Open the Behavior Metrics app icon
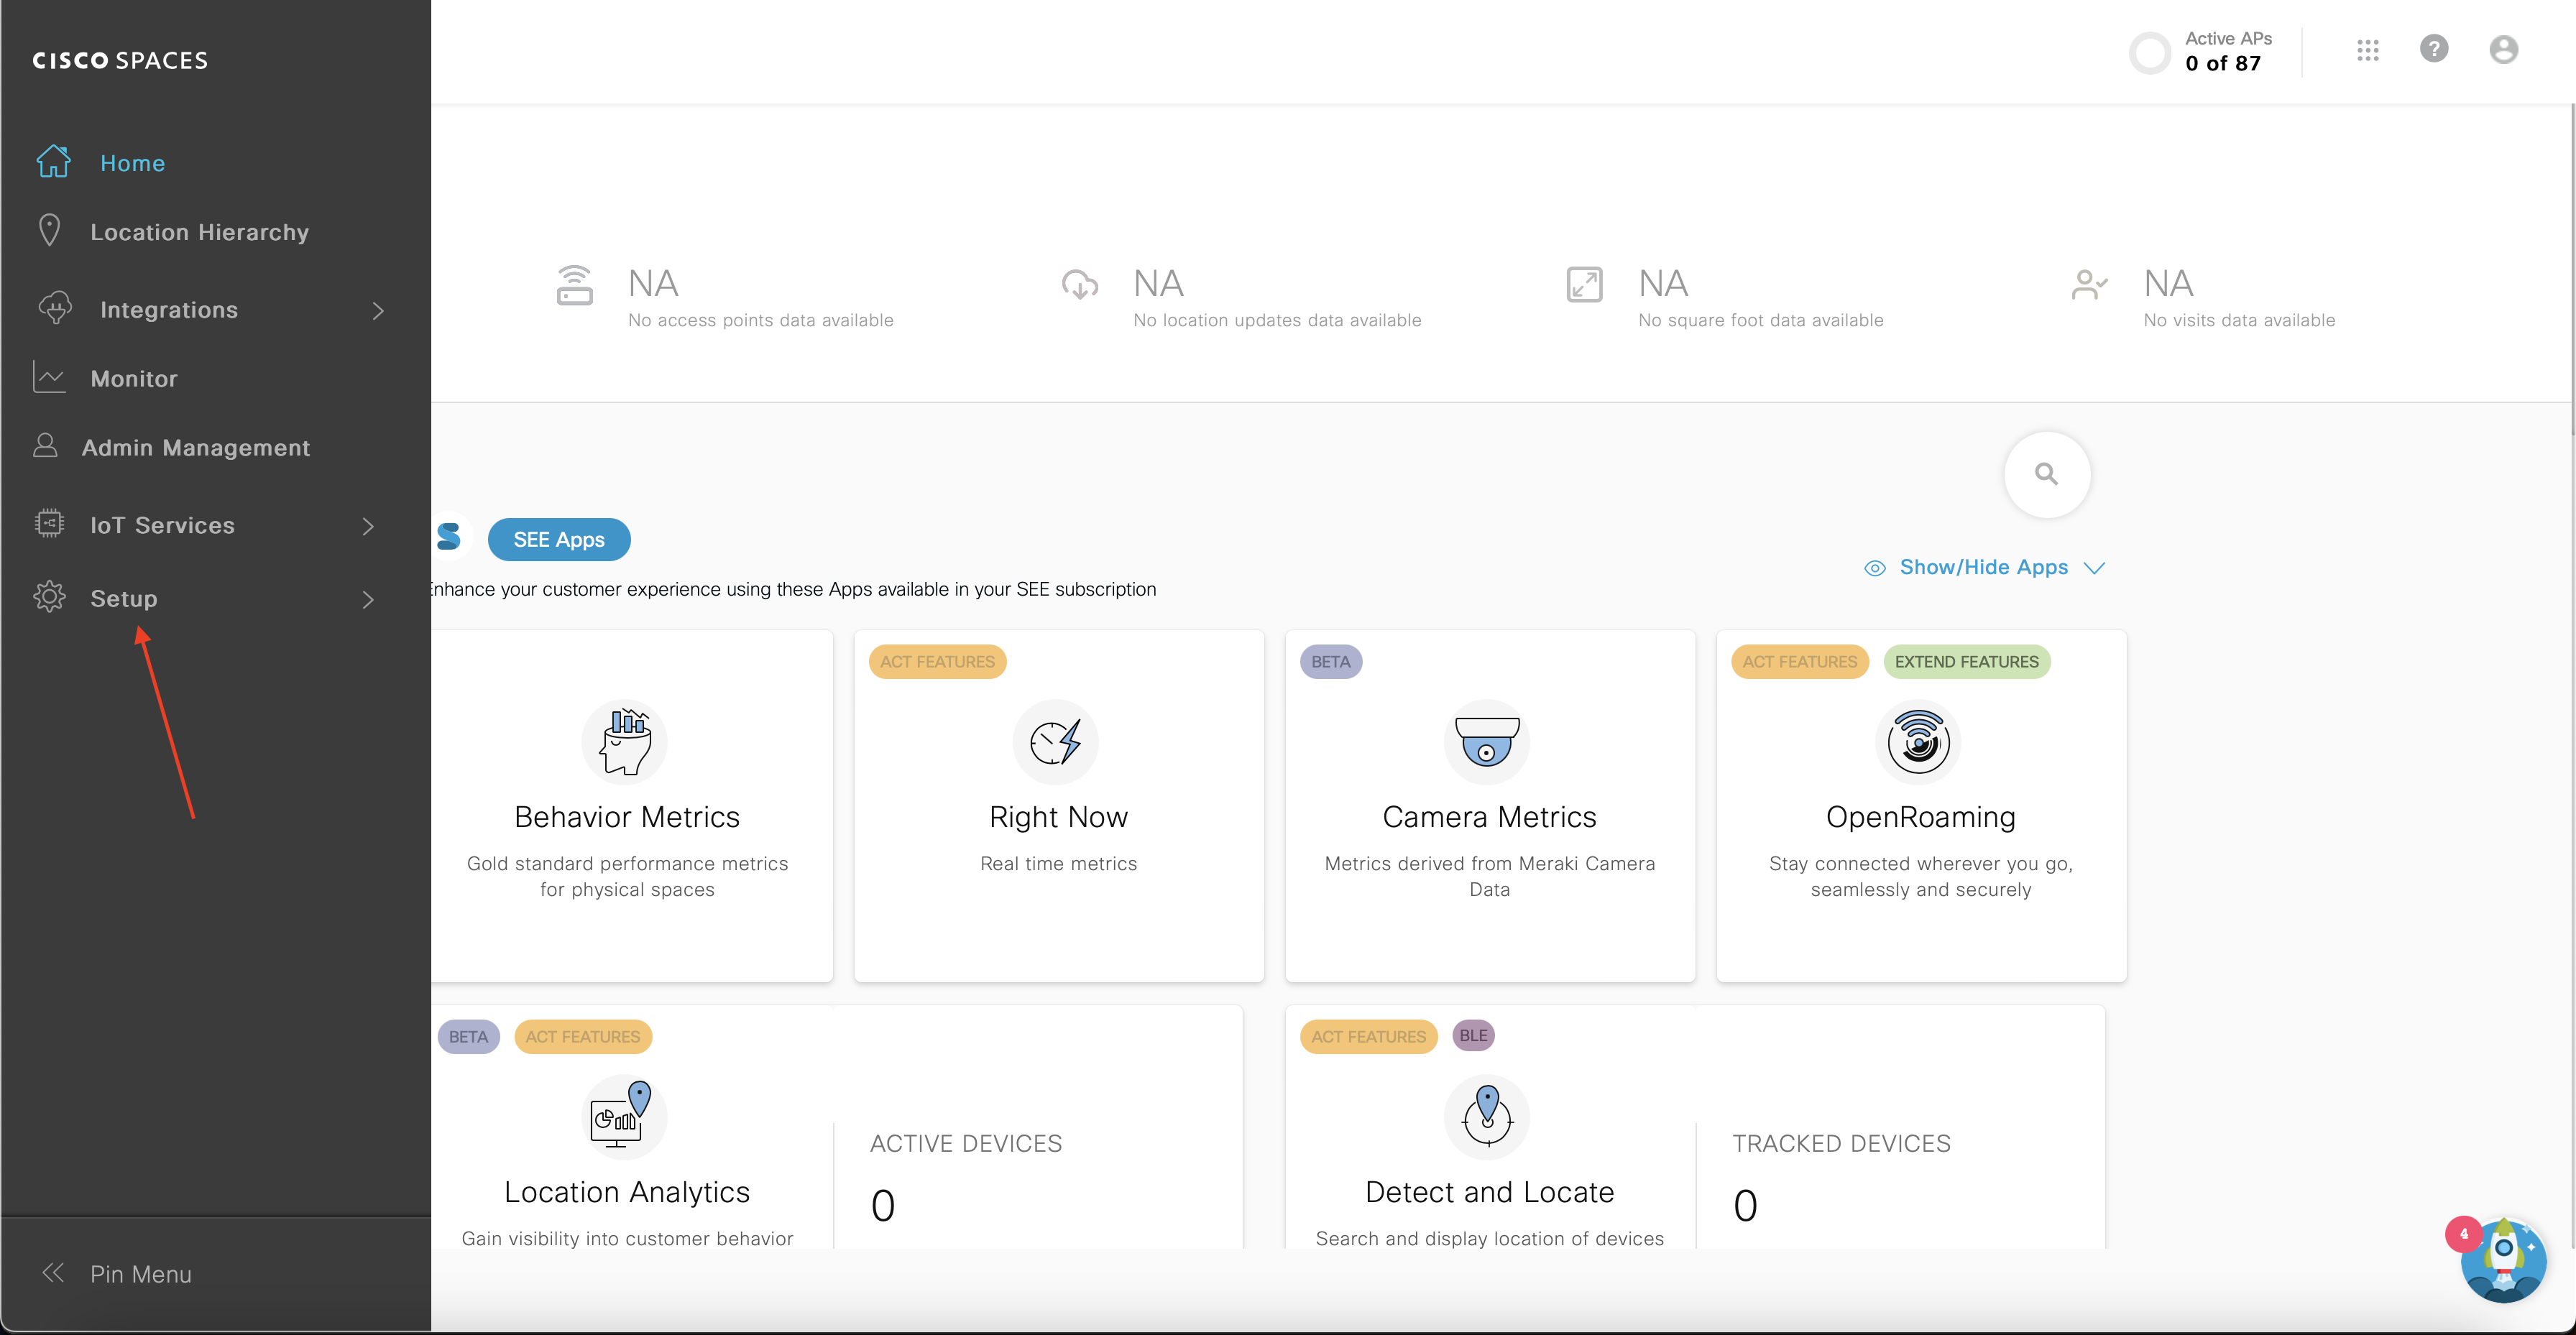 [x=625, y=742]
